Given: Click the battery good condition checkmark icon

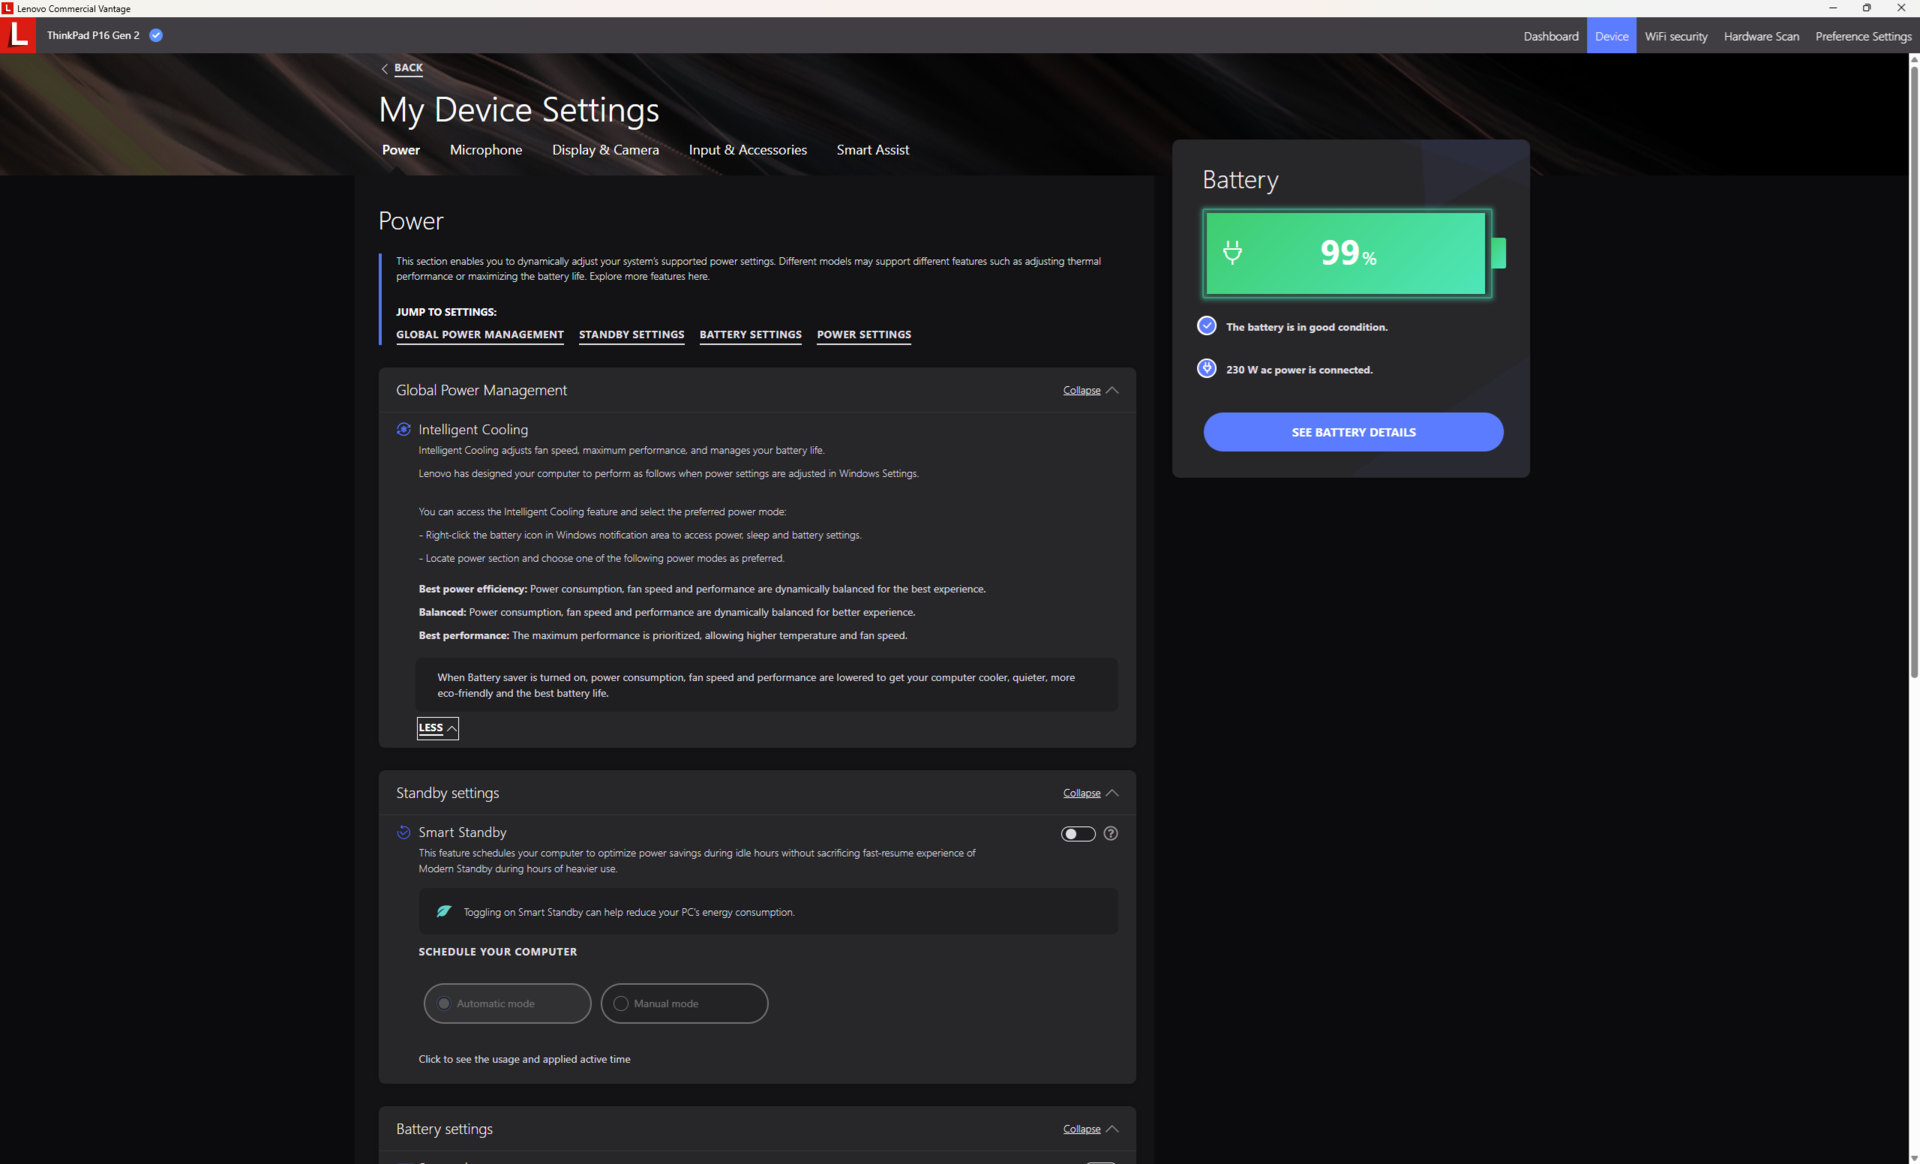Looking at the screenshot, I should tap(1207, 326).
